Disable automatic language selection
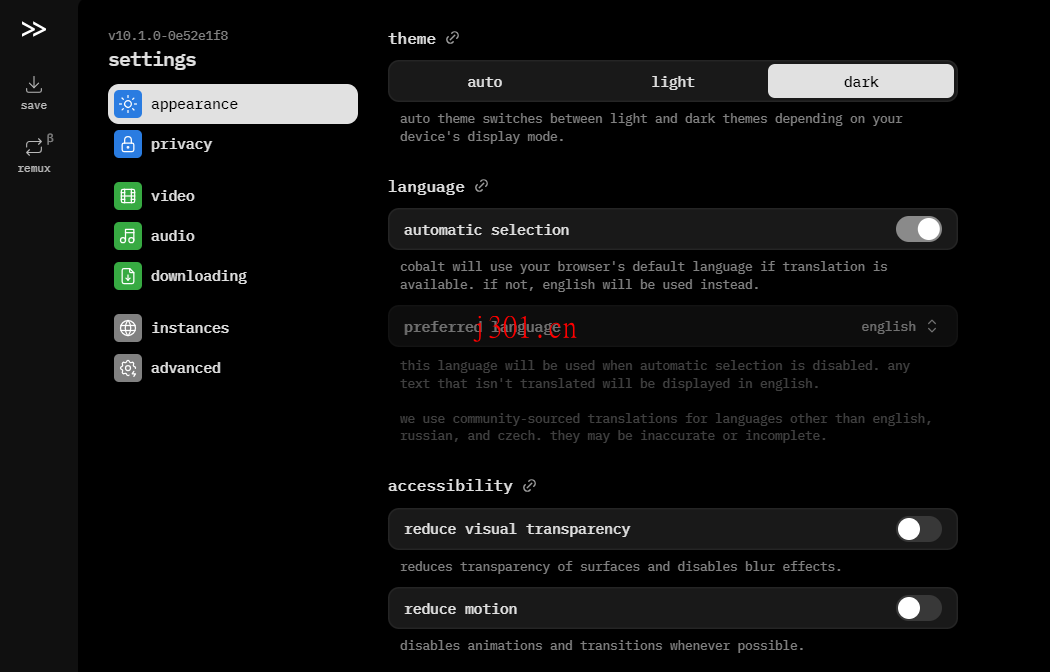1050x672 pixels. click(x=918, y=229)
